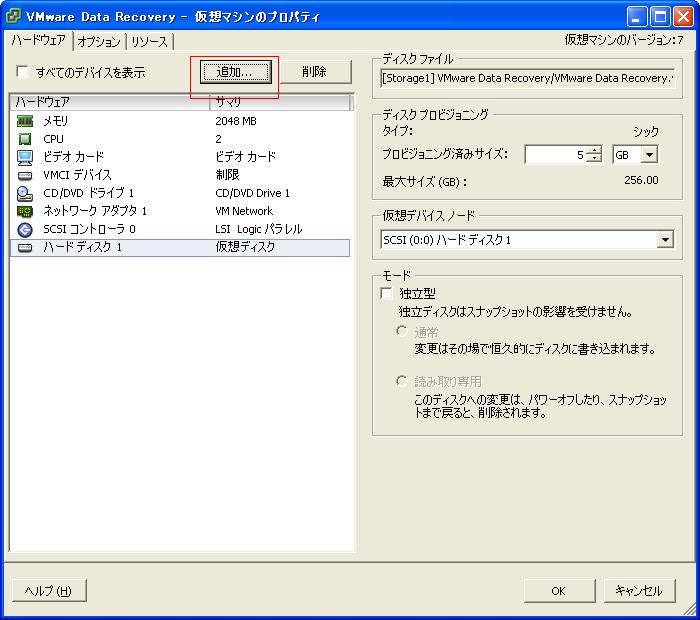The image size is (700, 620).
Task: Click the 仮想ディスク summary value
Action: [245, 247]
